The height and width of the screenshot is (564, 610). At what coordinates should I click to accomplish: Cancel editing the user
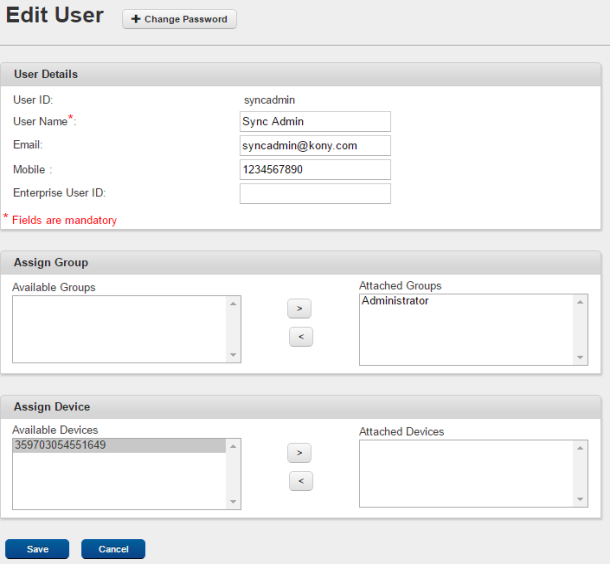click(113, 549)
